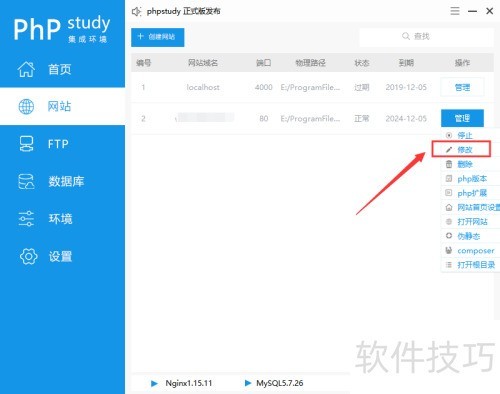Click the MySQL5.7.26 play icon

pyautogui.click(x=248, y=383)
